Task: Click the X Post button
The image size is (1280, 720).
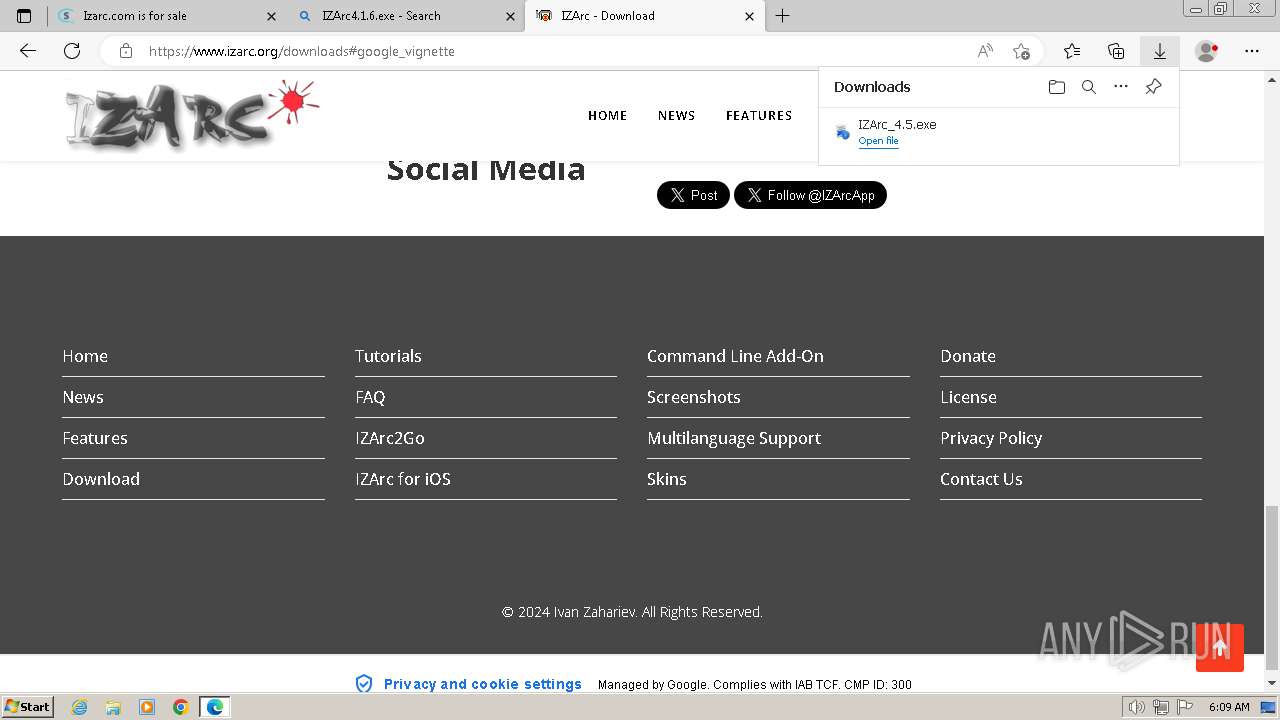Action: click(x=693, y=195)
